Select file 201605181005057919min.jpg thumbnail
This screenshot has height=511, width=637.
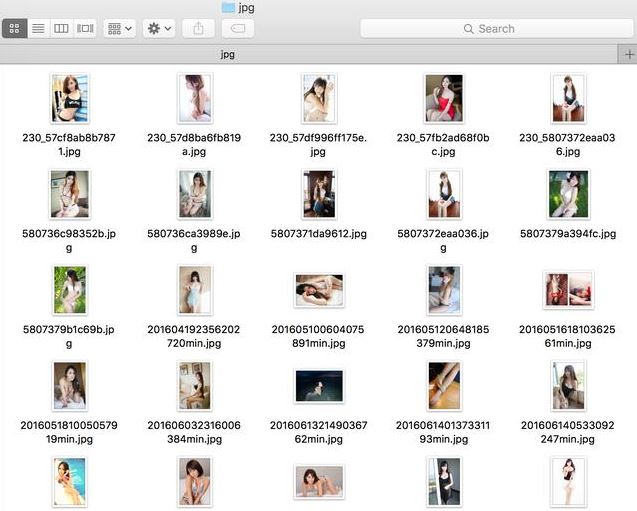[70, 386]
